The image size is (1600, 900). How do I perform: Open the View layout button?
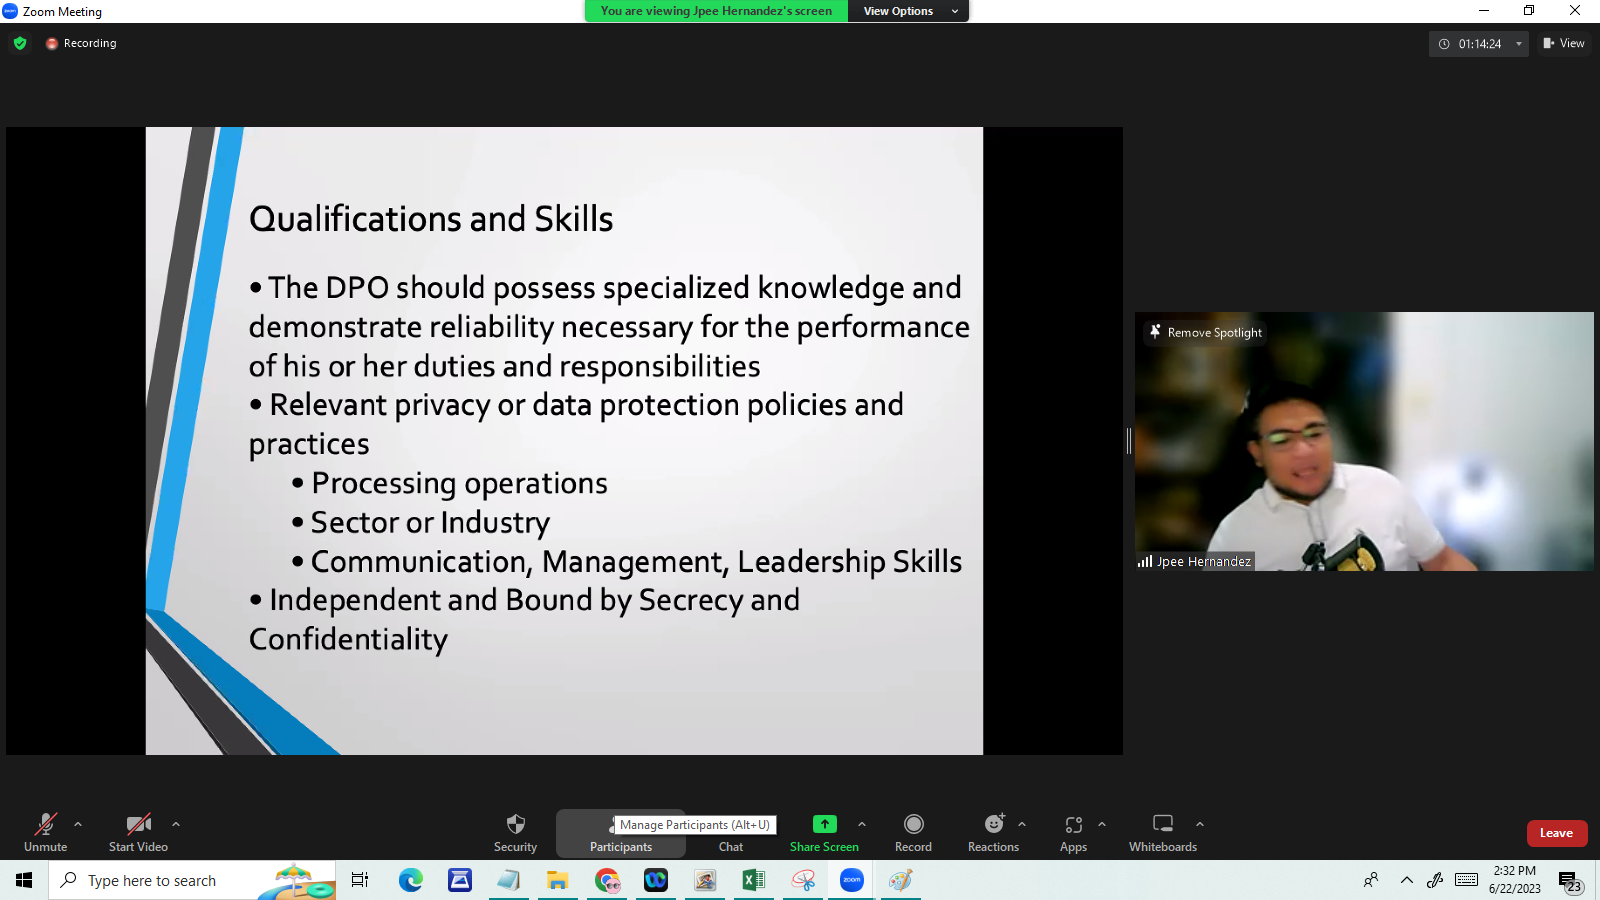(1564, 43)
